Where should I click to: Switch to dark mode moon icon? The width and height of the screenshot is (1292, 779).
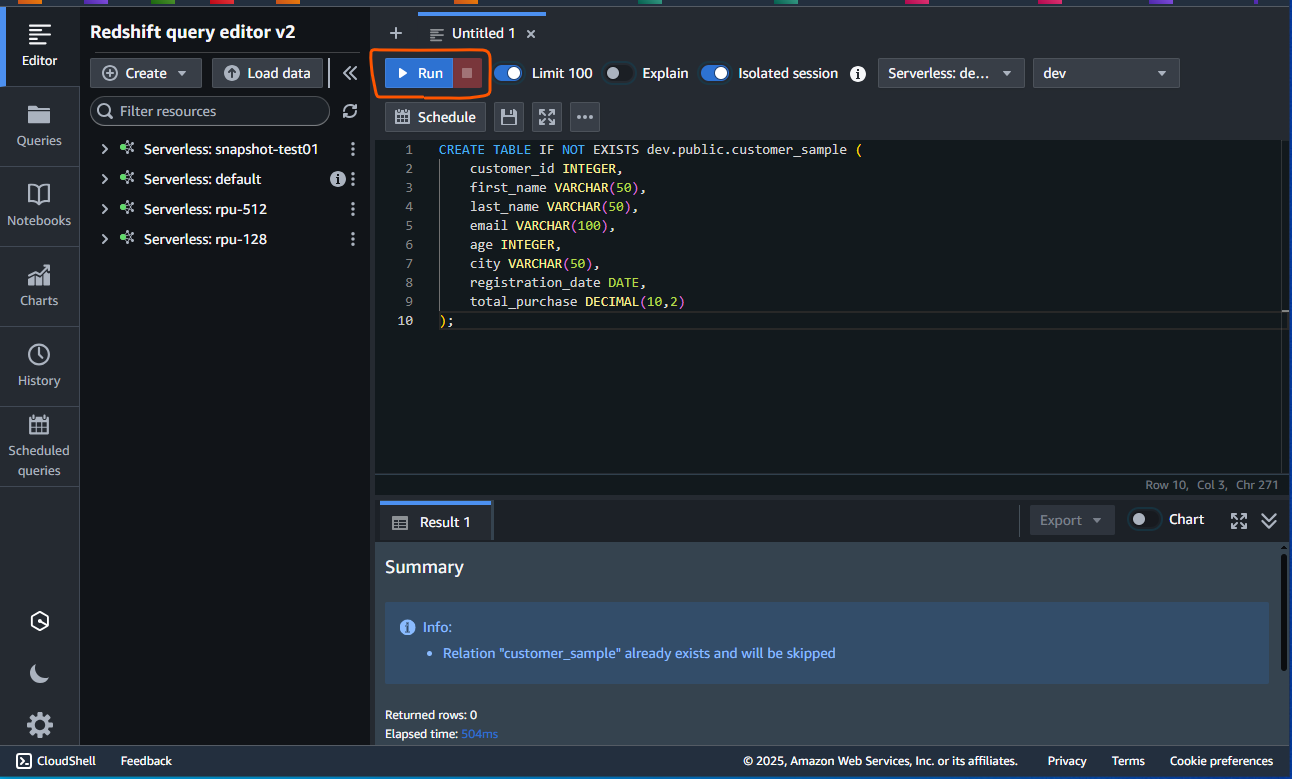click(39, 674)
